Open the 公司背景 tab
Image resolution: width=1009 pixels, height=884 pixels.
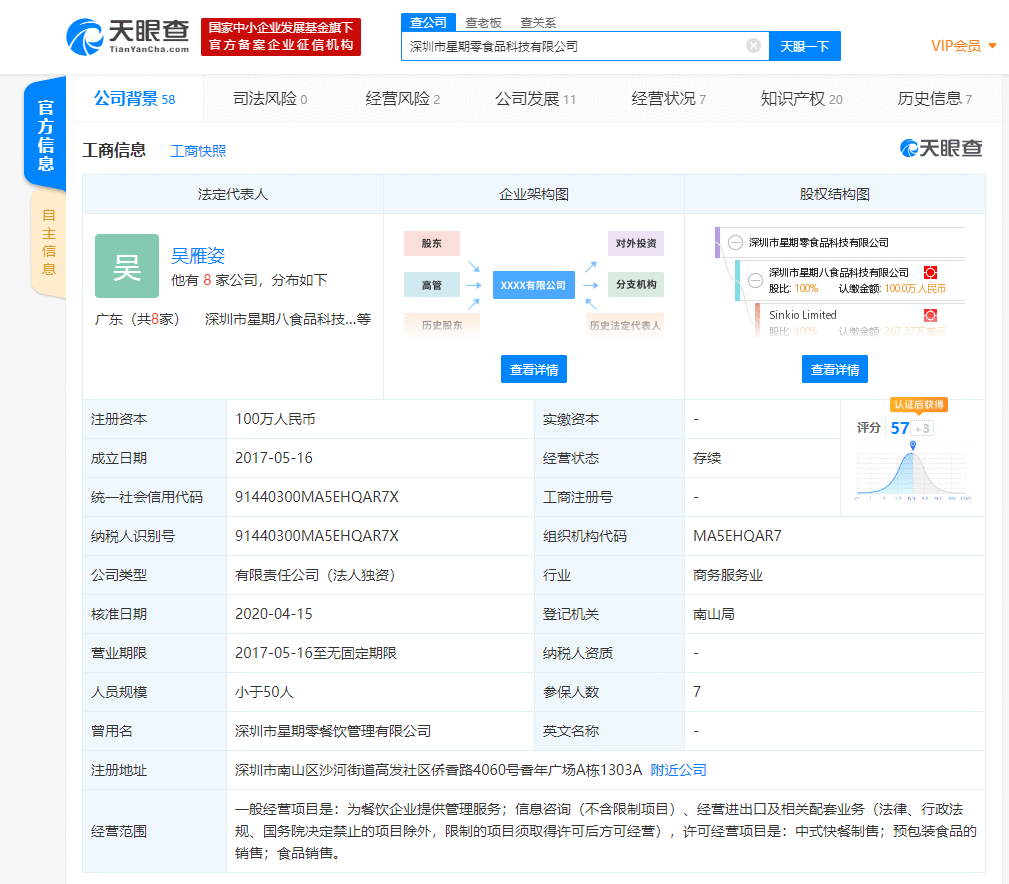[134, 98]
